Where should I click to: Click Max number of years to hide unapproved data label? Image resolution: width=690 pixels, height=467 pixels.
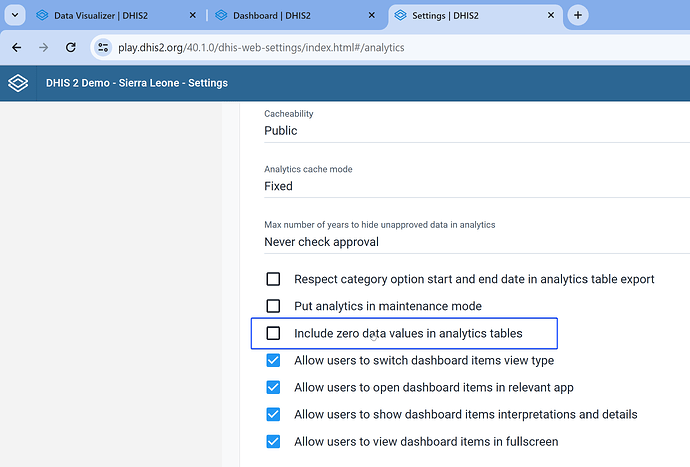[x=380, y=224]
